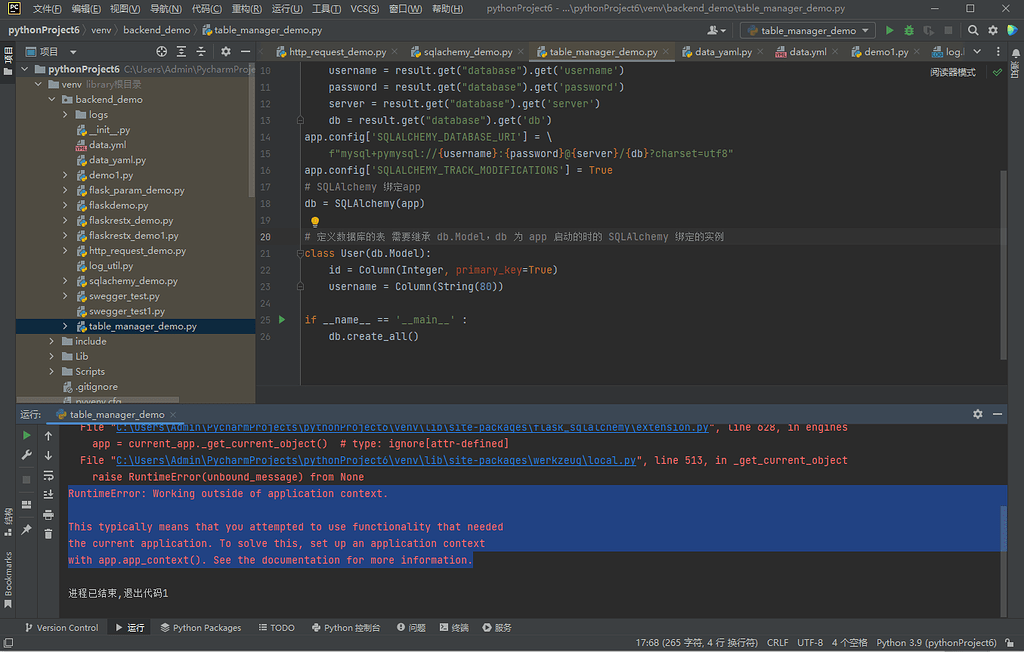Open the VCS(S) menu
This screenshot has width=1024, height=652.
364,8
